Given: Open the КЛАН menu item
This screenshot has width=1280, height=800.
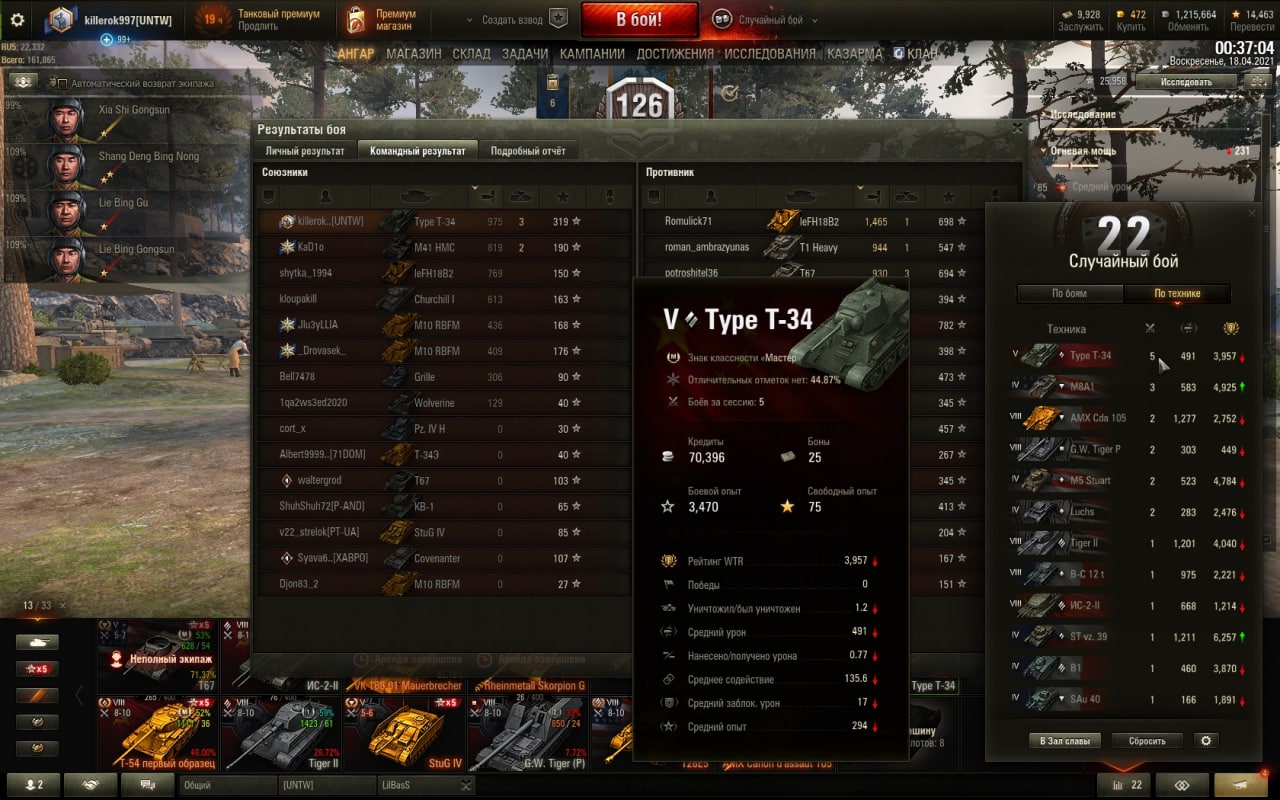Looking at the screenshot, I should click(916, 54).
